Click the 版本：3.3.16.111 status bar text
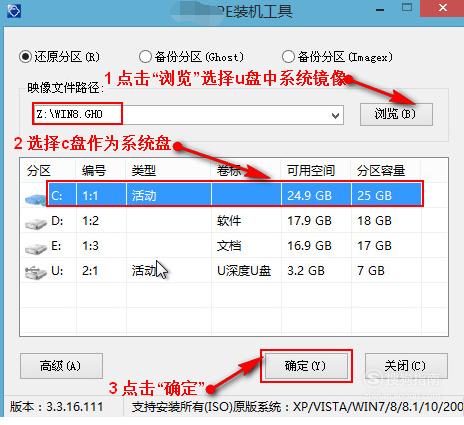 pyautogui.click(x=56, y=407)
